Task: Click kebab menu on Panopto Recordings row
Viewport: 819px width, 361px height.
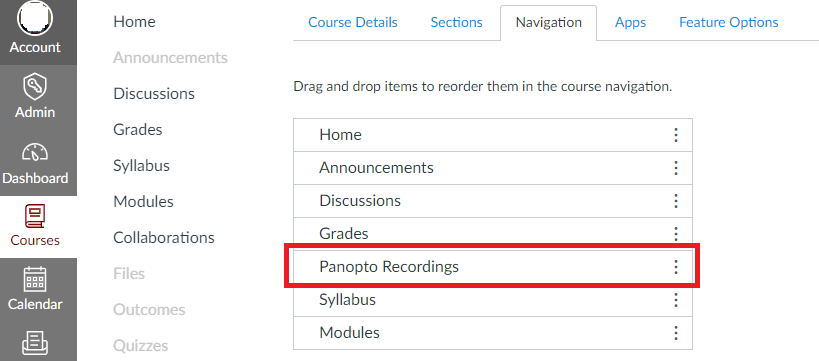Action: [675, 266]
